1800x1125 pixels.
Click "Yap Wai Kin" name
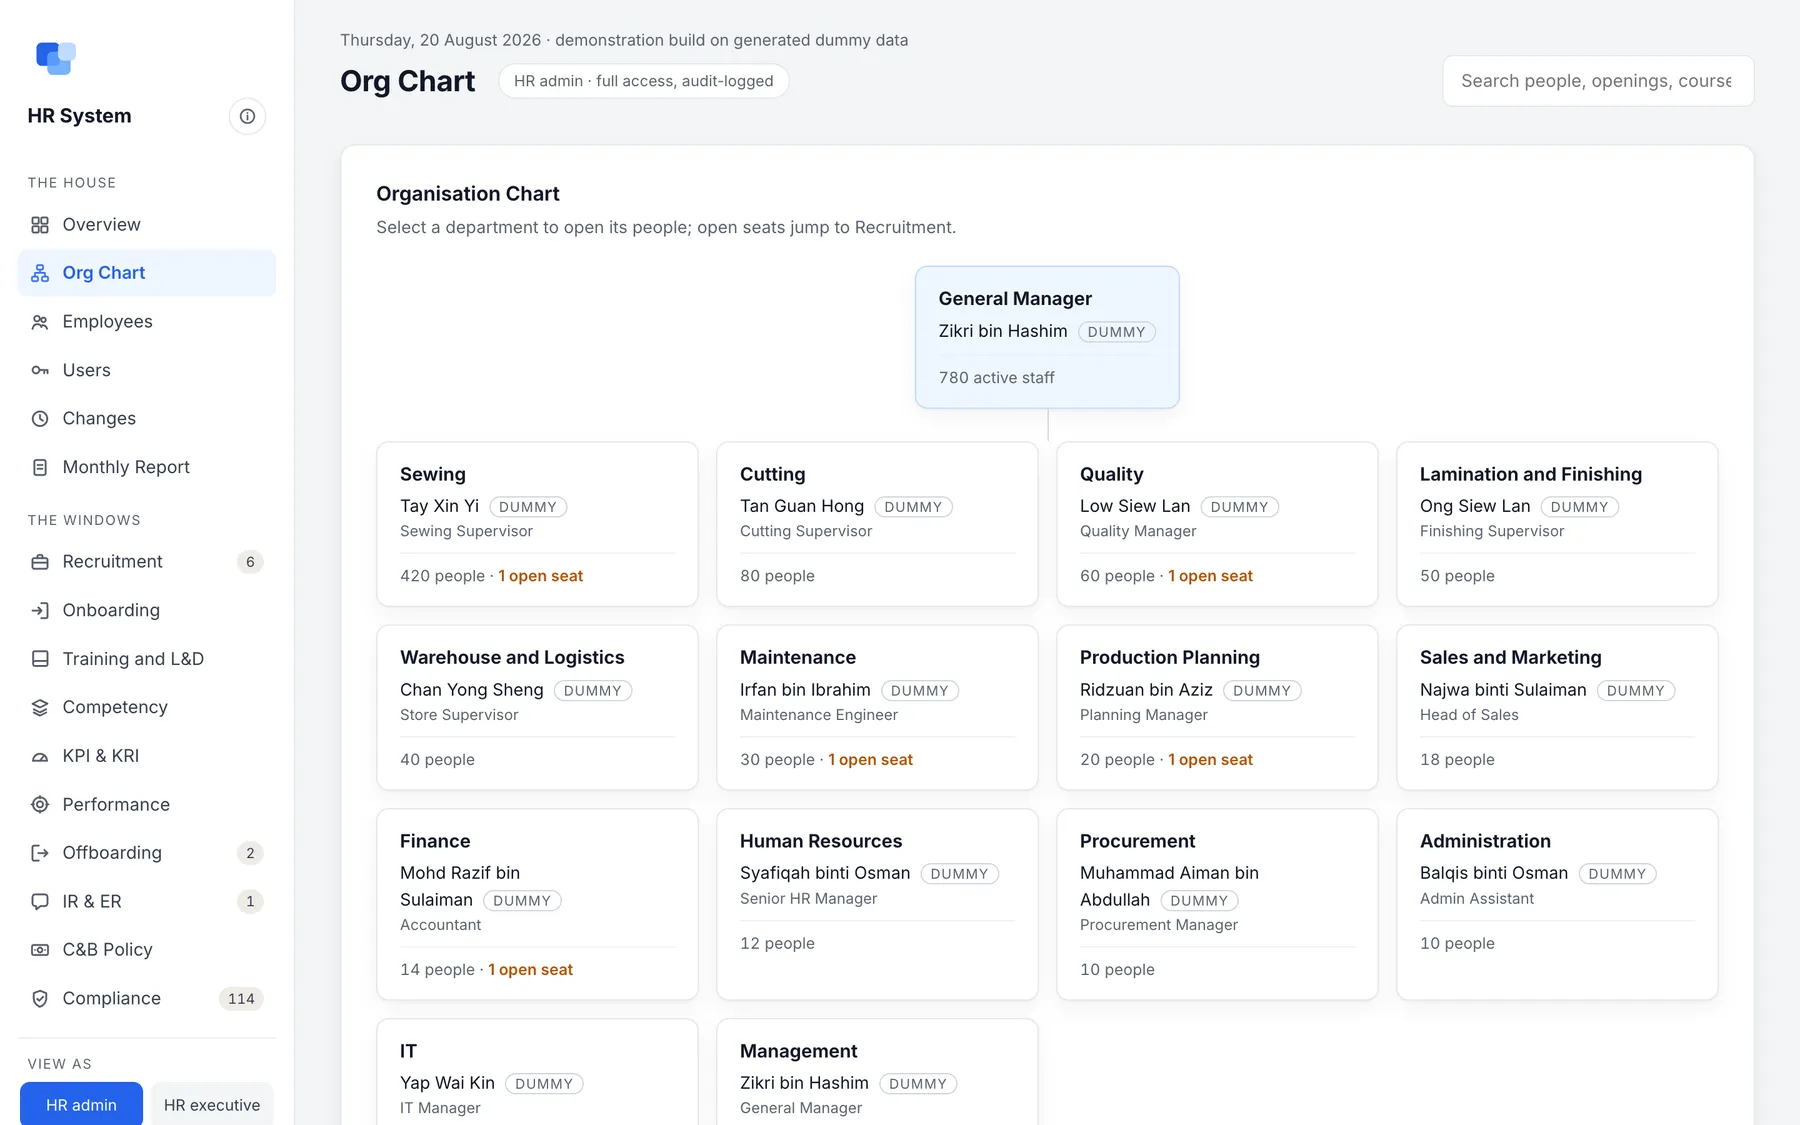(x=447, y=1083)
